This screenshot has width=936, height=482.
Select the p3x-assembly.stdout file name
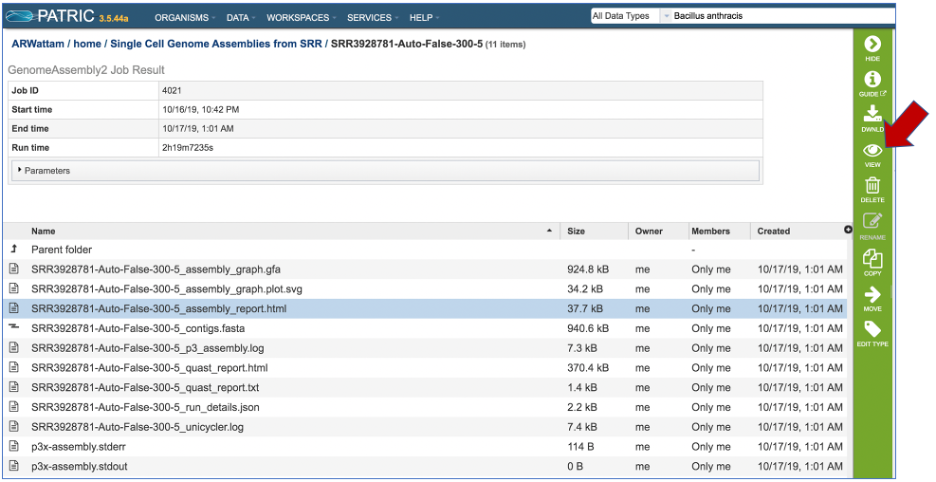79,466
